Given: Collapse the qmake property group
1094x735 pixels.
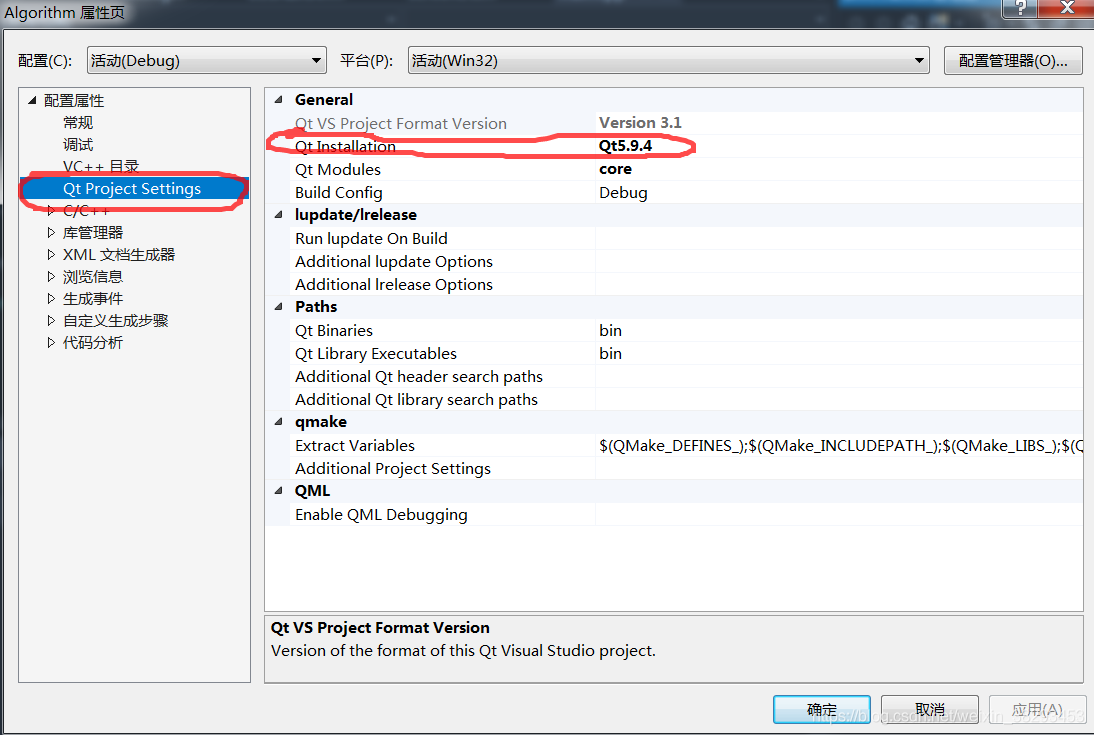Looking at the screenshot, I should point(279,422).
